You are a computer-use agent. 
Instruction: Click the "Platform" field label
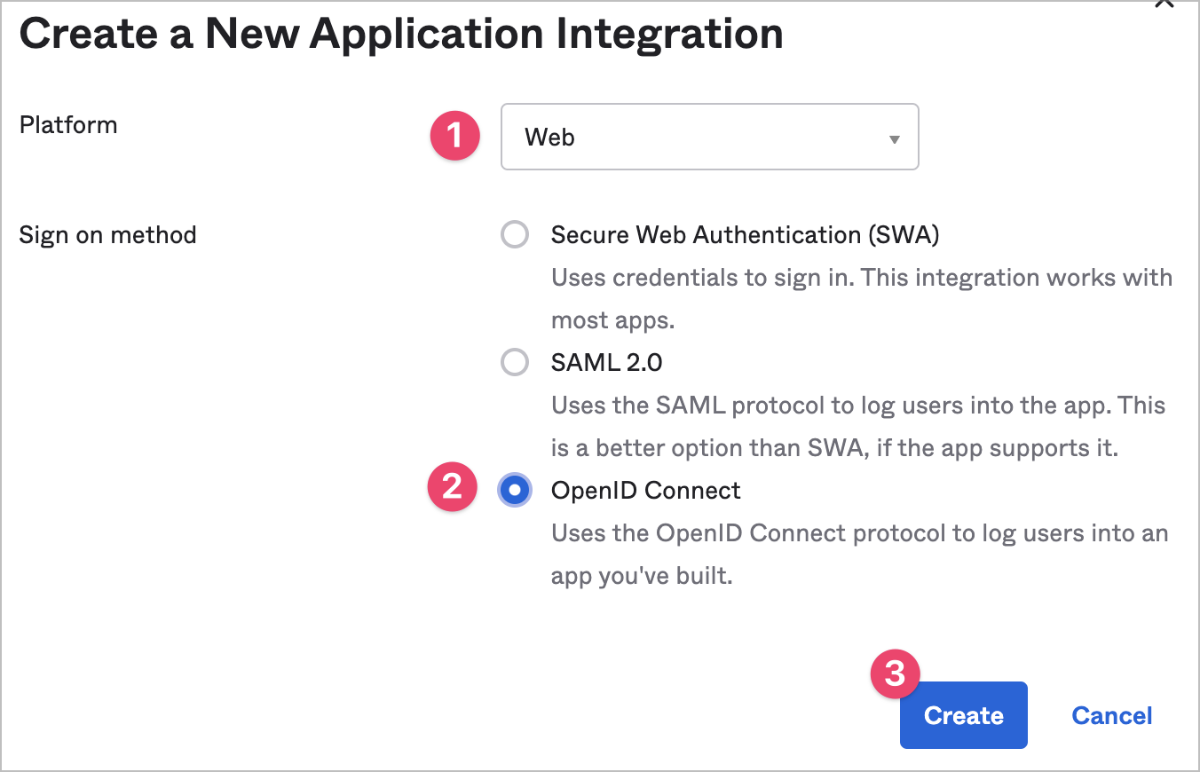[68, 125]
